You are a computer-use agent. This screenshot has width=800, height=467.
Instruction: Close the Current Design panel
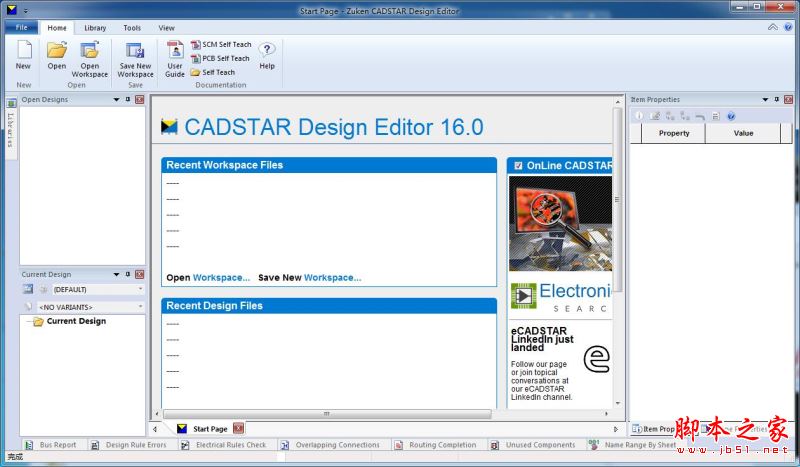tap(139, 275)
